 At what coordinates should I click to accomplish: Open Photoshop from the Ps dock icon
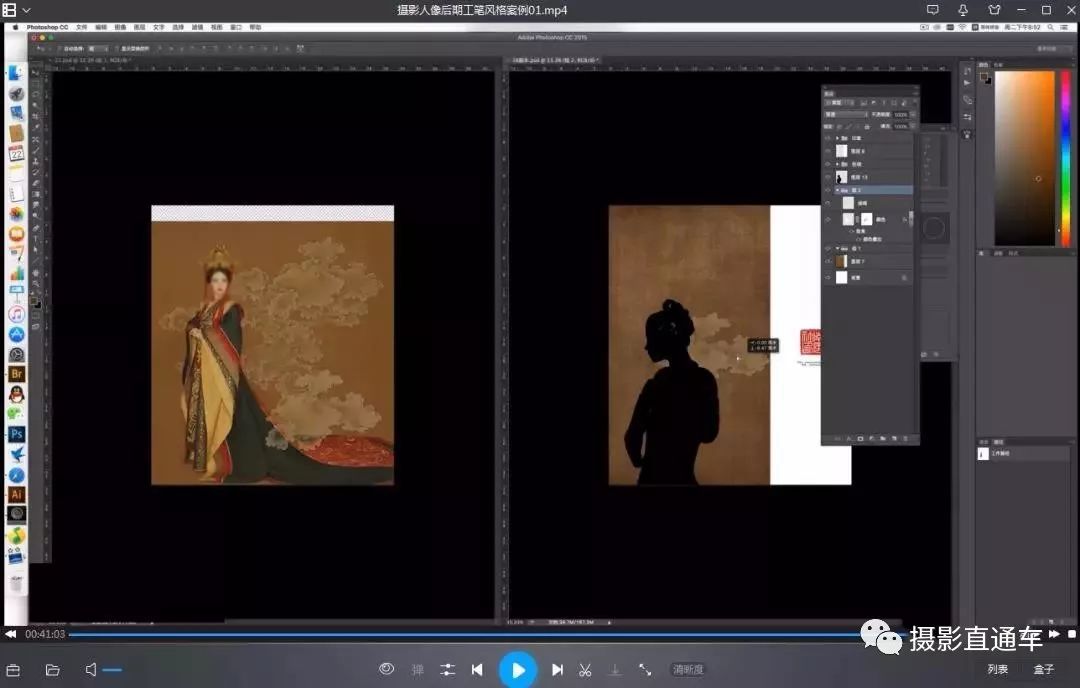pyautogui.click(x=17, y=434)
